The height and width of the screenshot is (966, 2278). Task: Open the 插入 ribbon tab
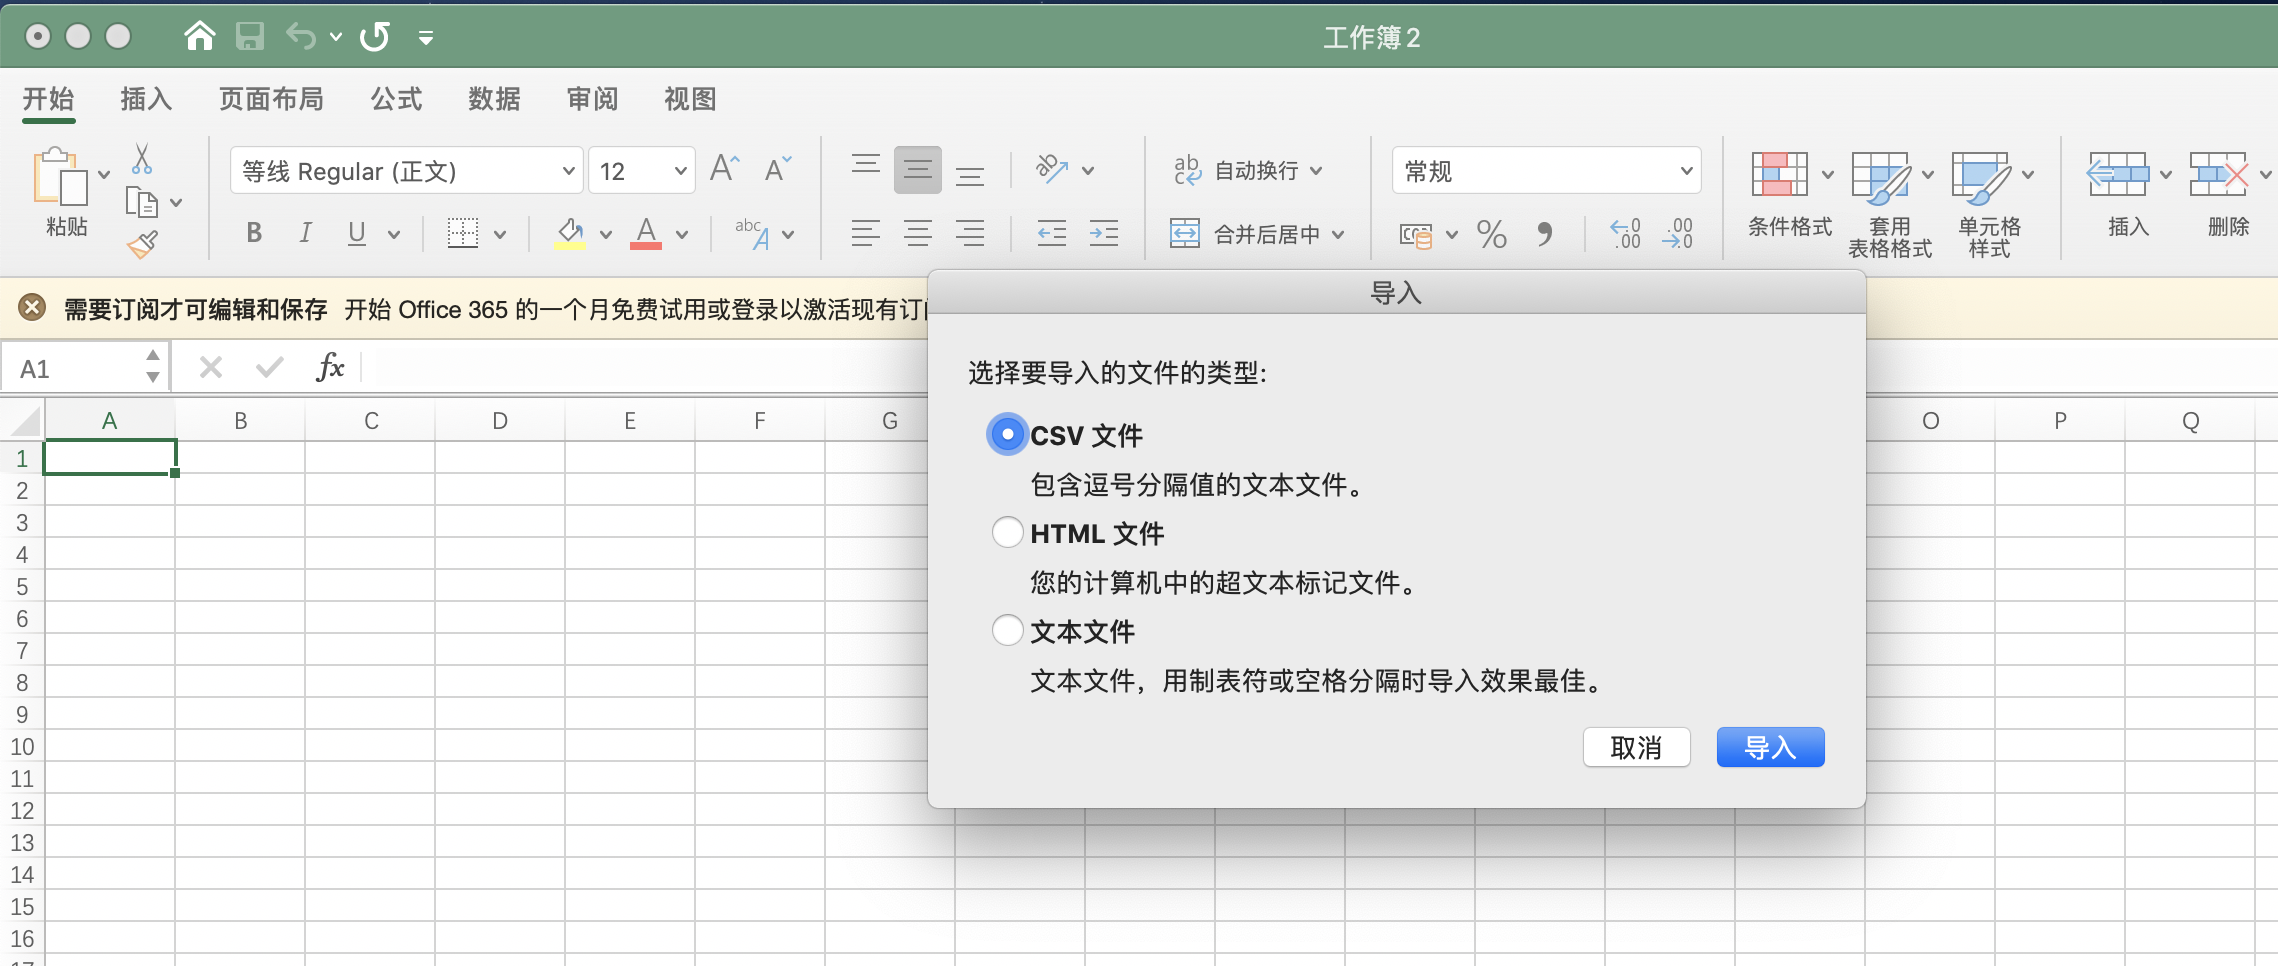coord(146,99)
